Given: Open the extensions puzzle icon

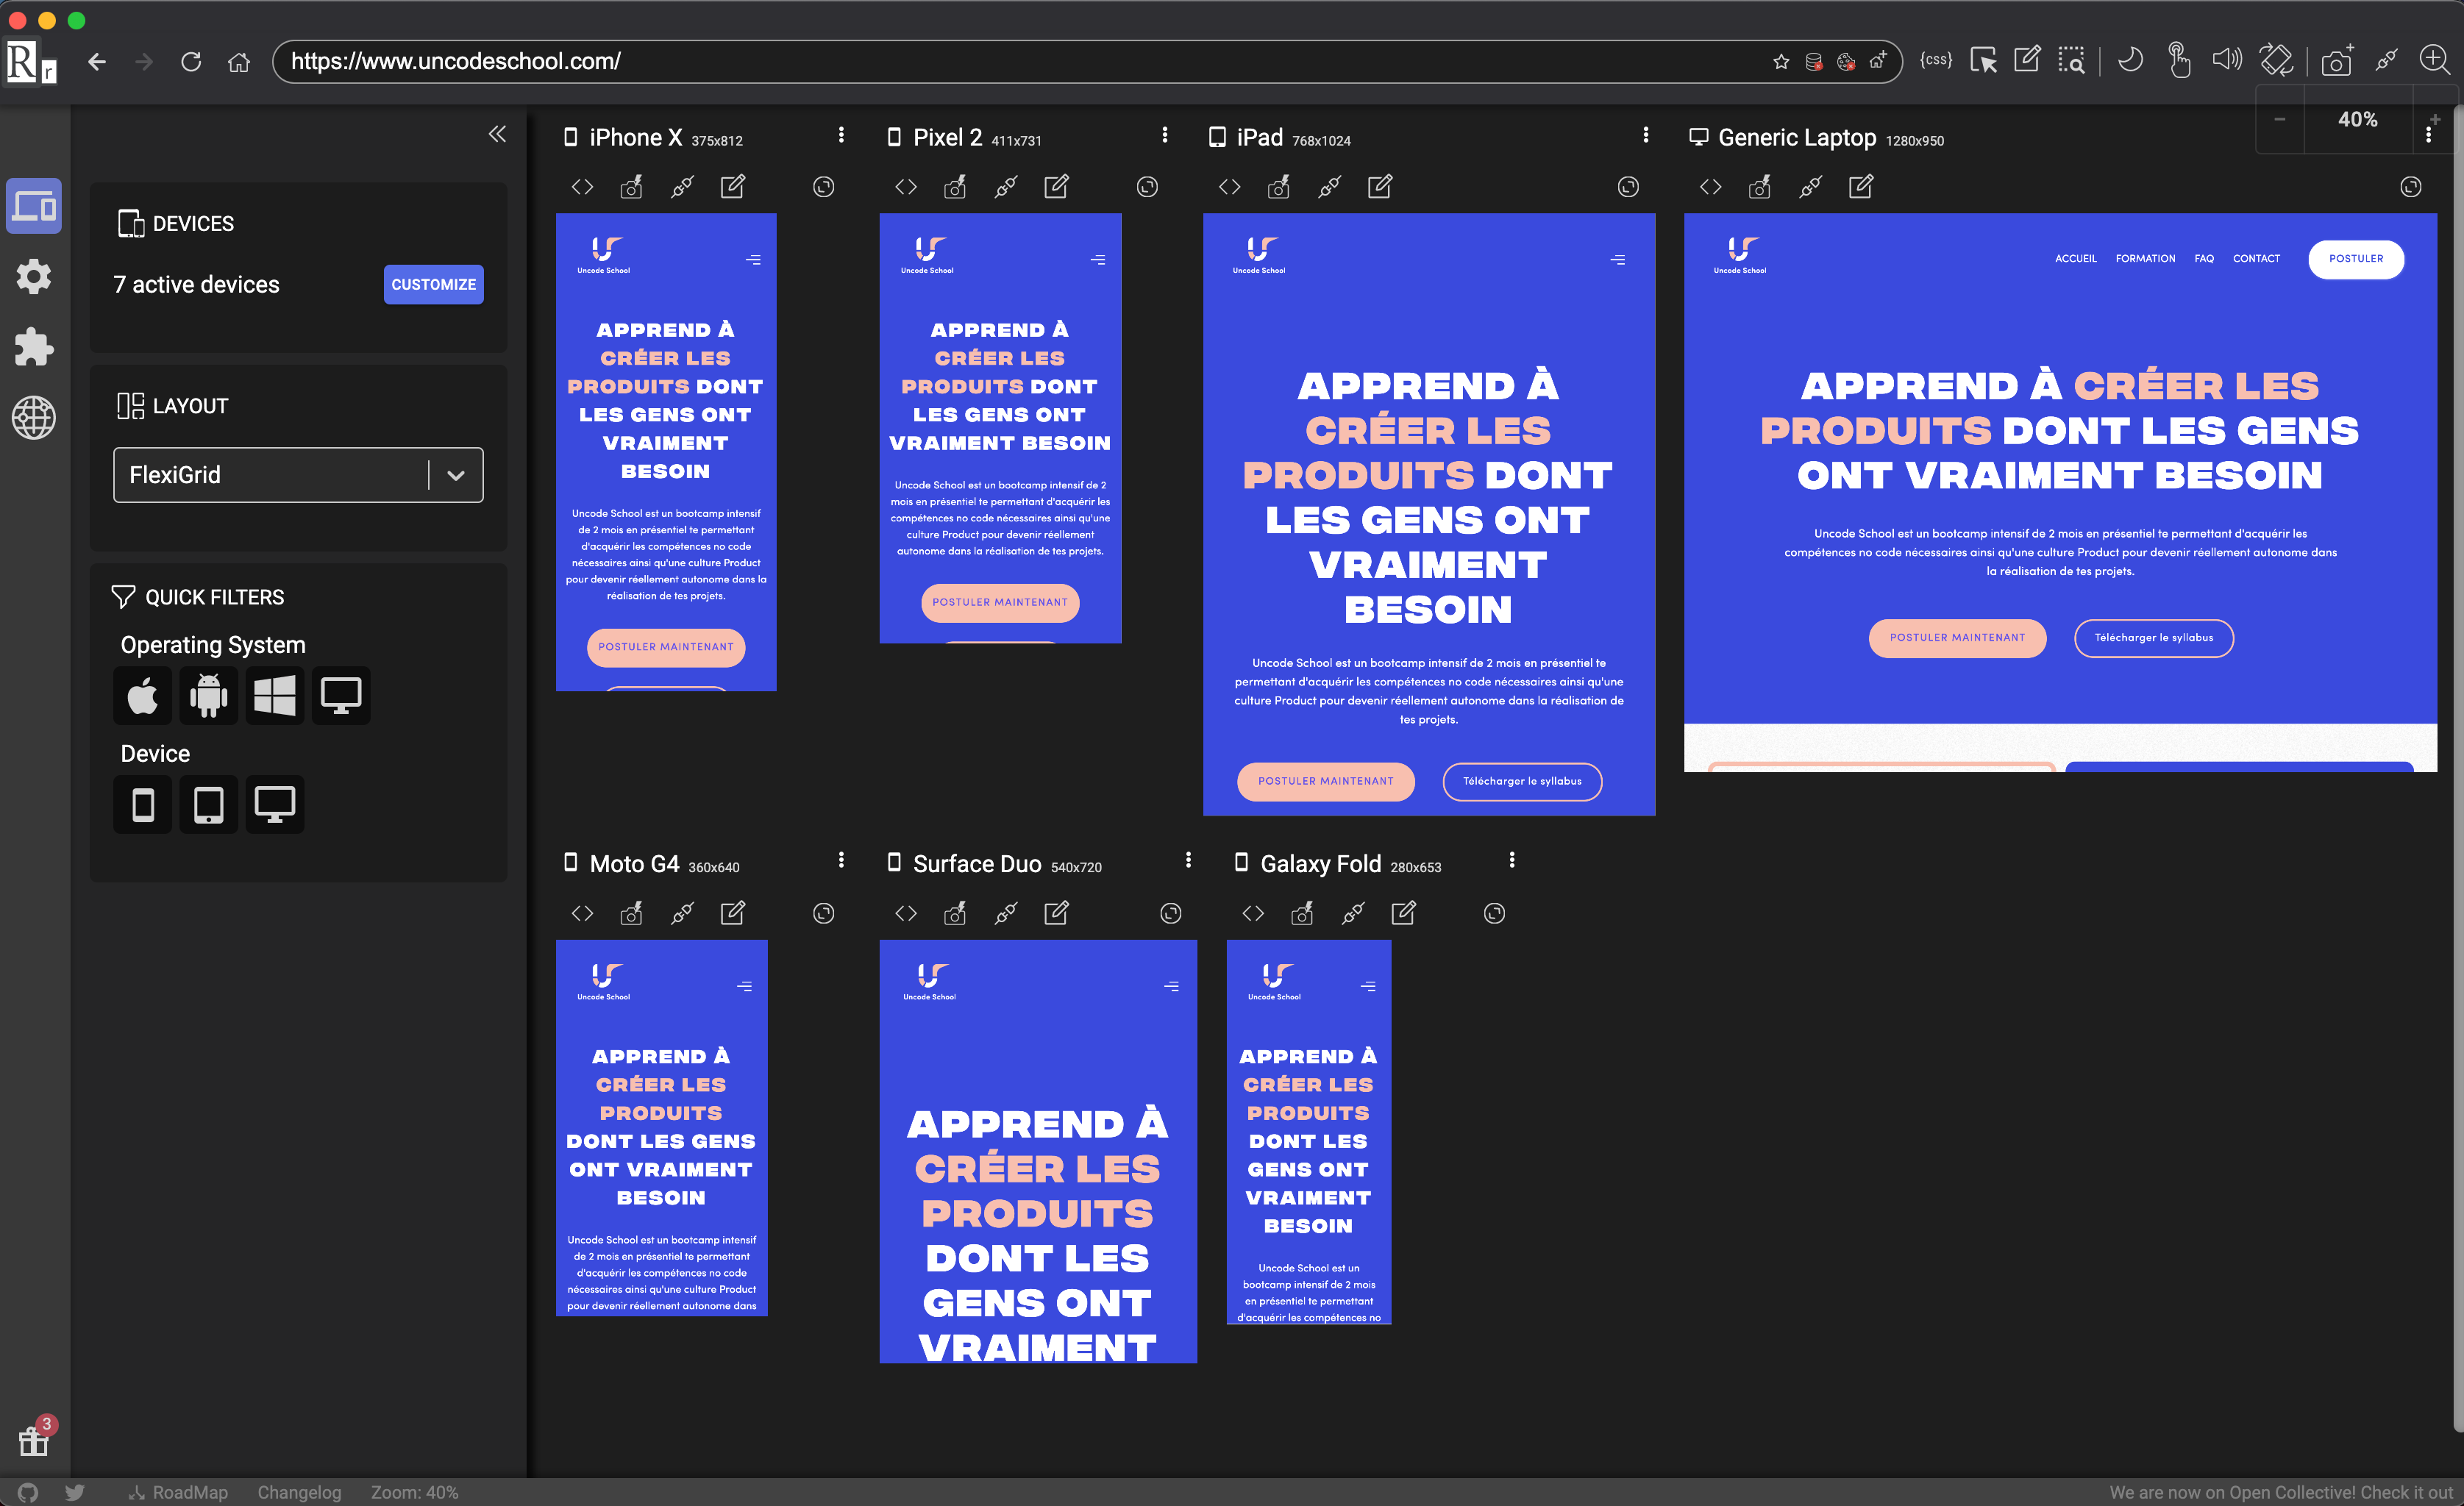Looking at the screenshot, I should [x=34, y=347].
